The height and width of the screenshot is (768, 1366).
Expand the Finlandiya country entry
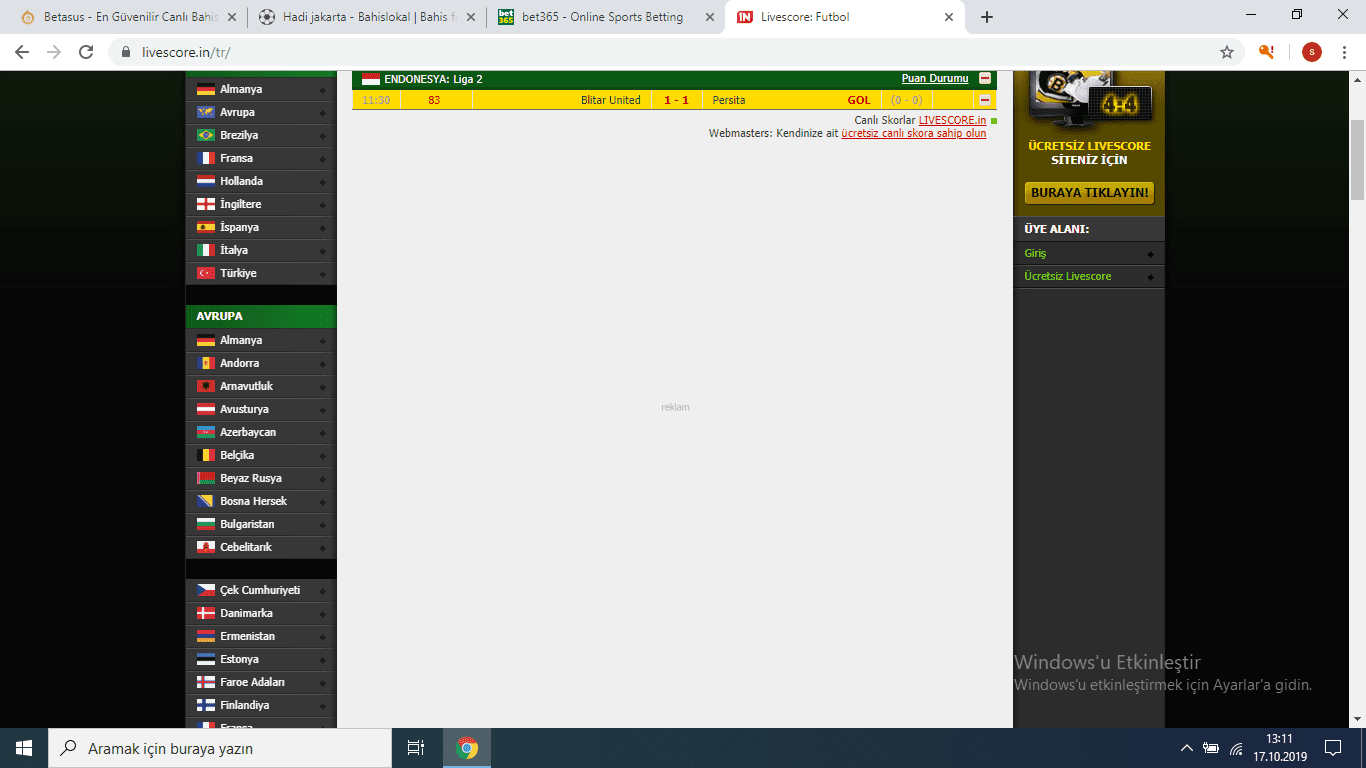pos(261,705)
